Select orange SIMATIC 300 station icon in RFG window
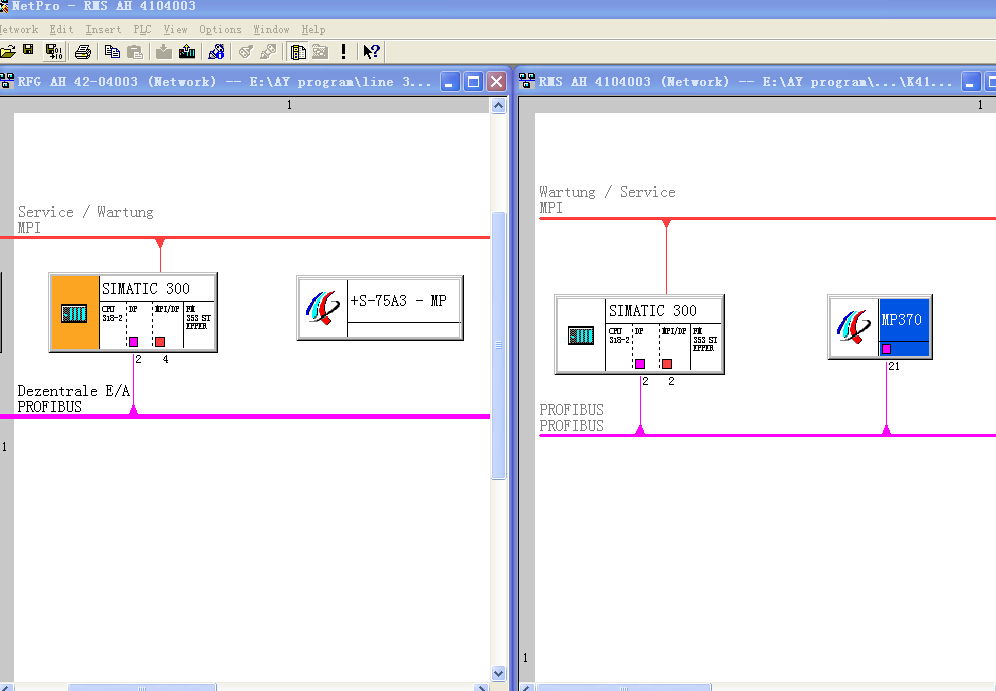 74,313
